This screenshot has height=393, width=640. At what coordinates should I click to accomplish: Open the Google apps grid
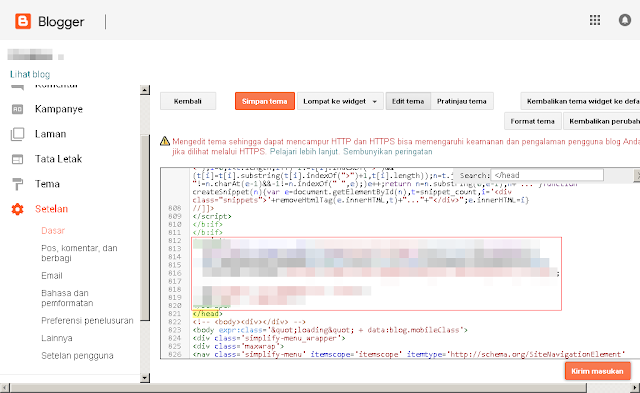tap(595, 20)
